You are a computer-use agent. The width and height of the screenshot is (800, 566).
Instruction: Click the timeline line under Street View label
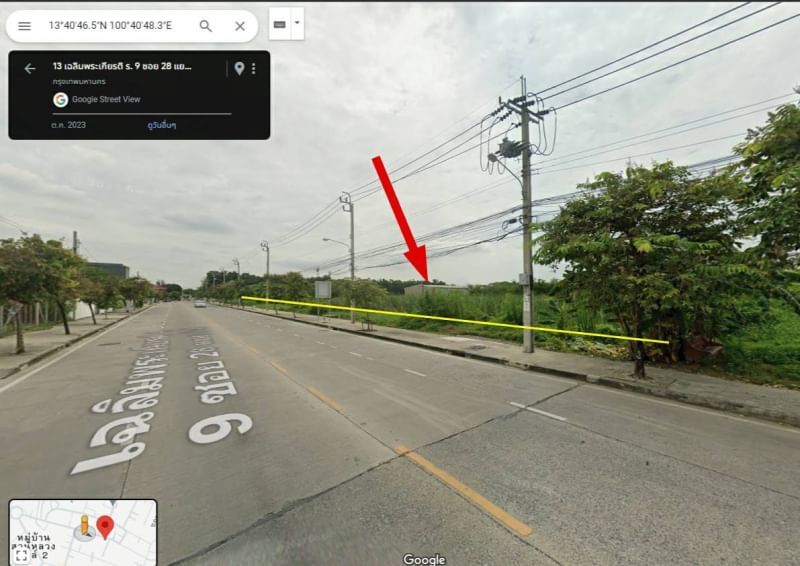[x=142, y=114]
